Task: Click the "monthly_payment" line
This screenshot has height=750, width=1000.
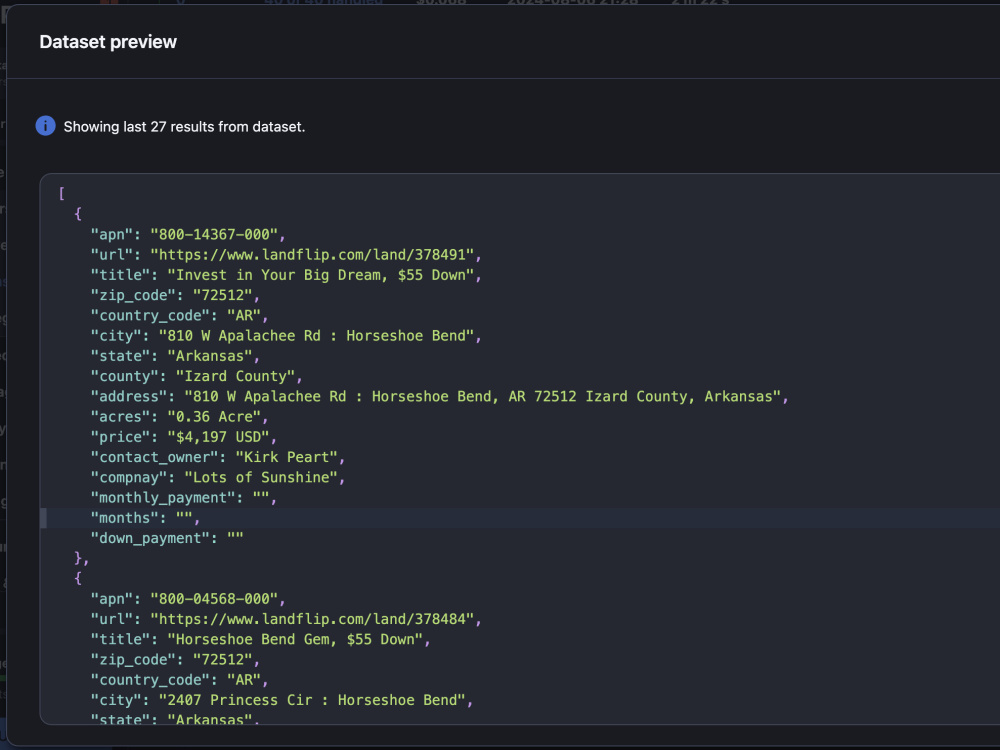Action: (x=184, y=498)
